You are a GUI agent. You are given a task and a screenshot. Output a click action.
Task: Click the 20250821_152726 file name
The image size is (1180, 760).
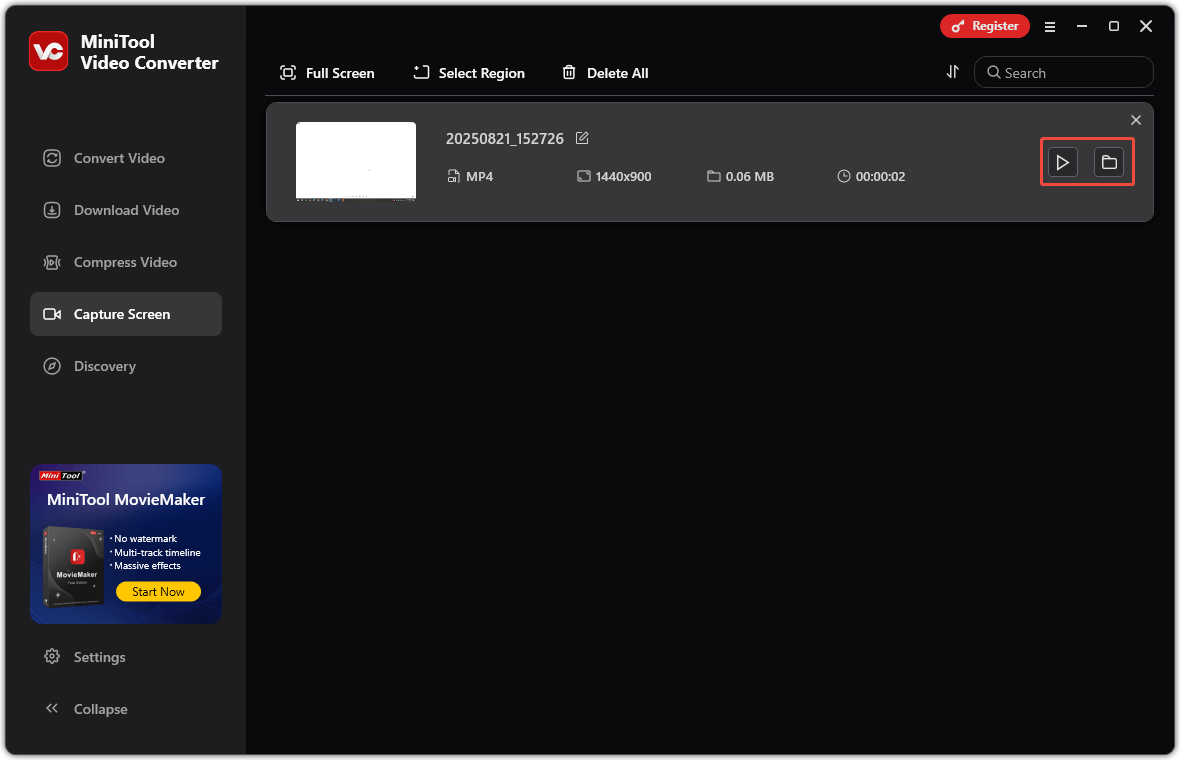tap(504, 138)
